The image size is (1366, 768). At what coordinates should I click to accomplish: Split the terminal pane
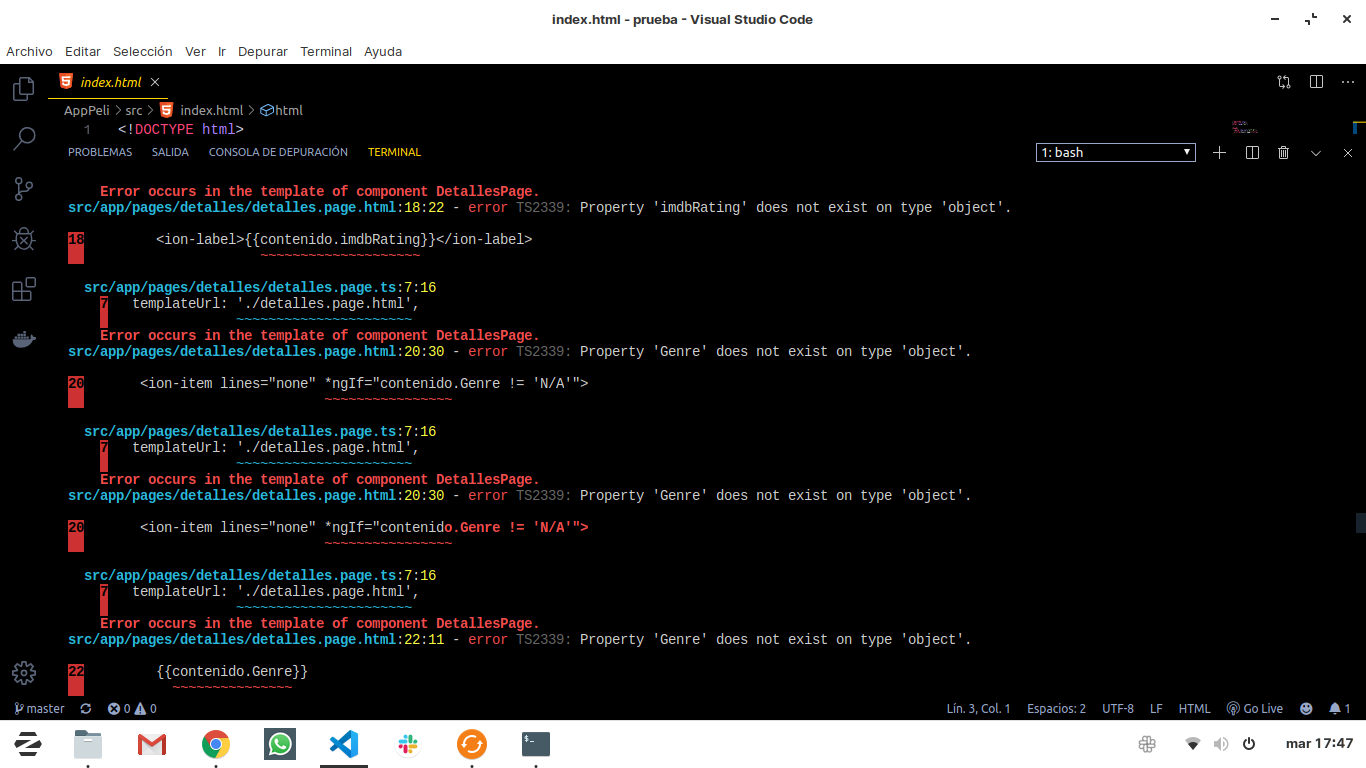pos(1251,152)
